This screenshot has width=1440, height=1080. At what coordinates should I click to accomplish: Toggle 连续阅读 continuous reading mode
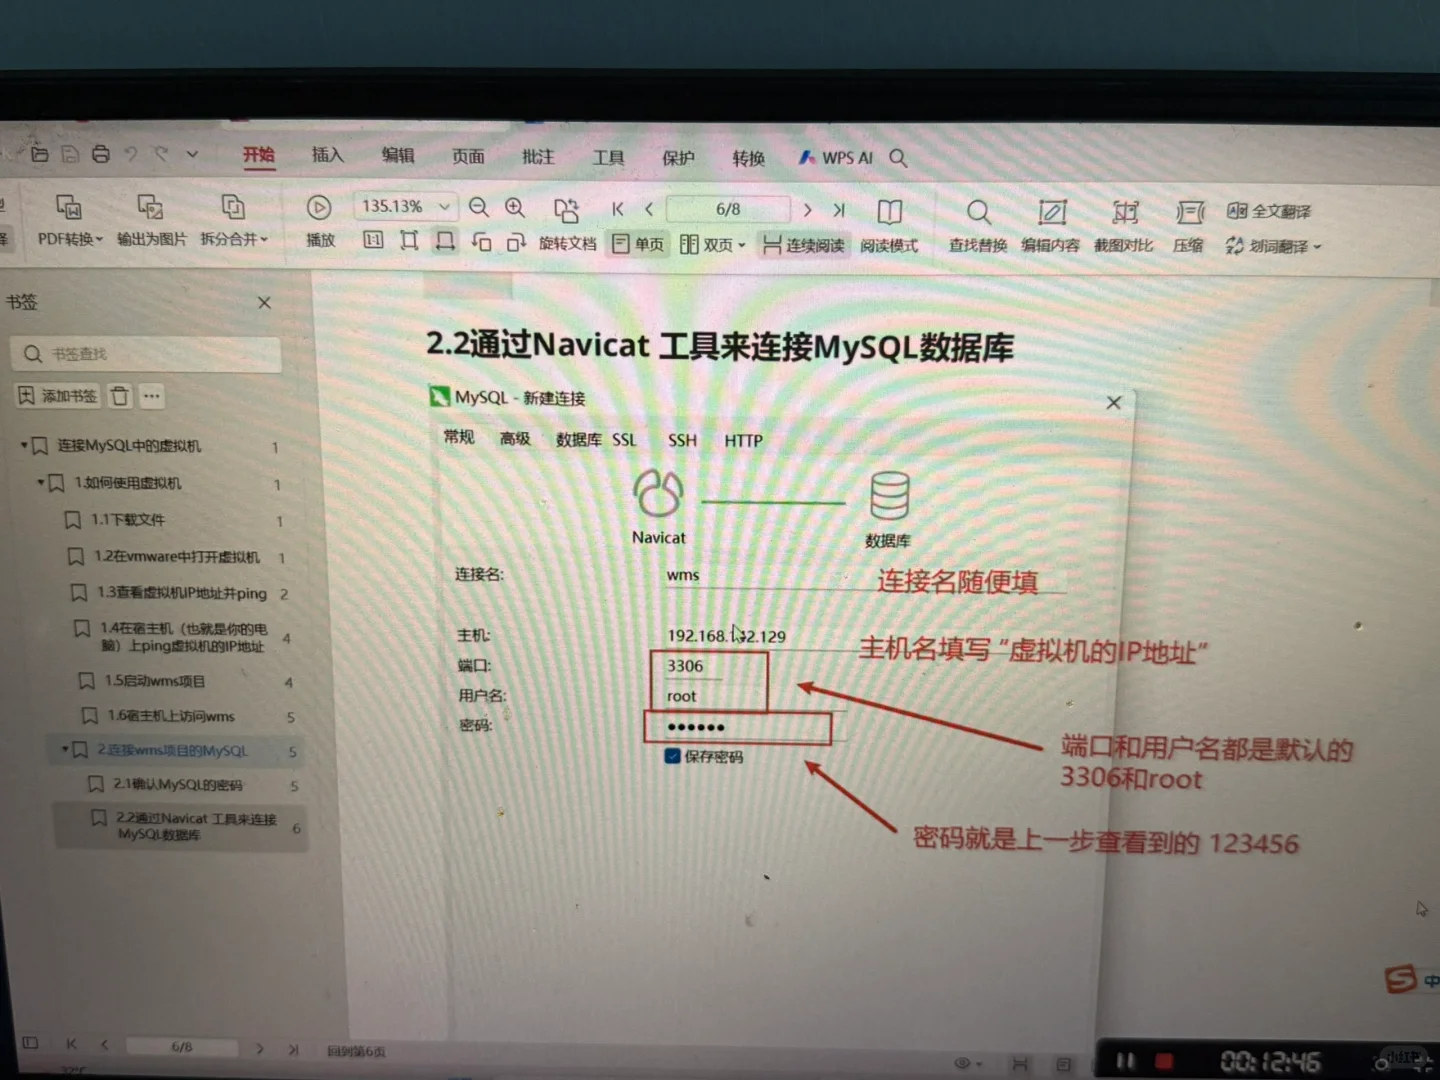point(803,245)
